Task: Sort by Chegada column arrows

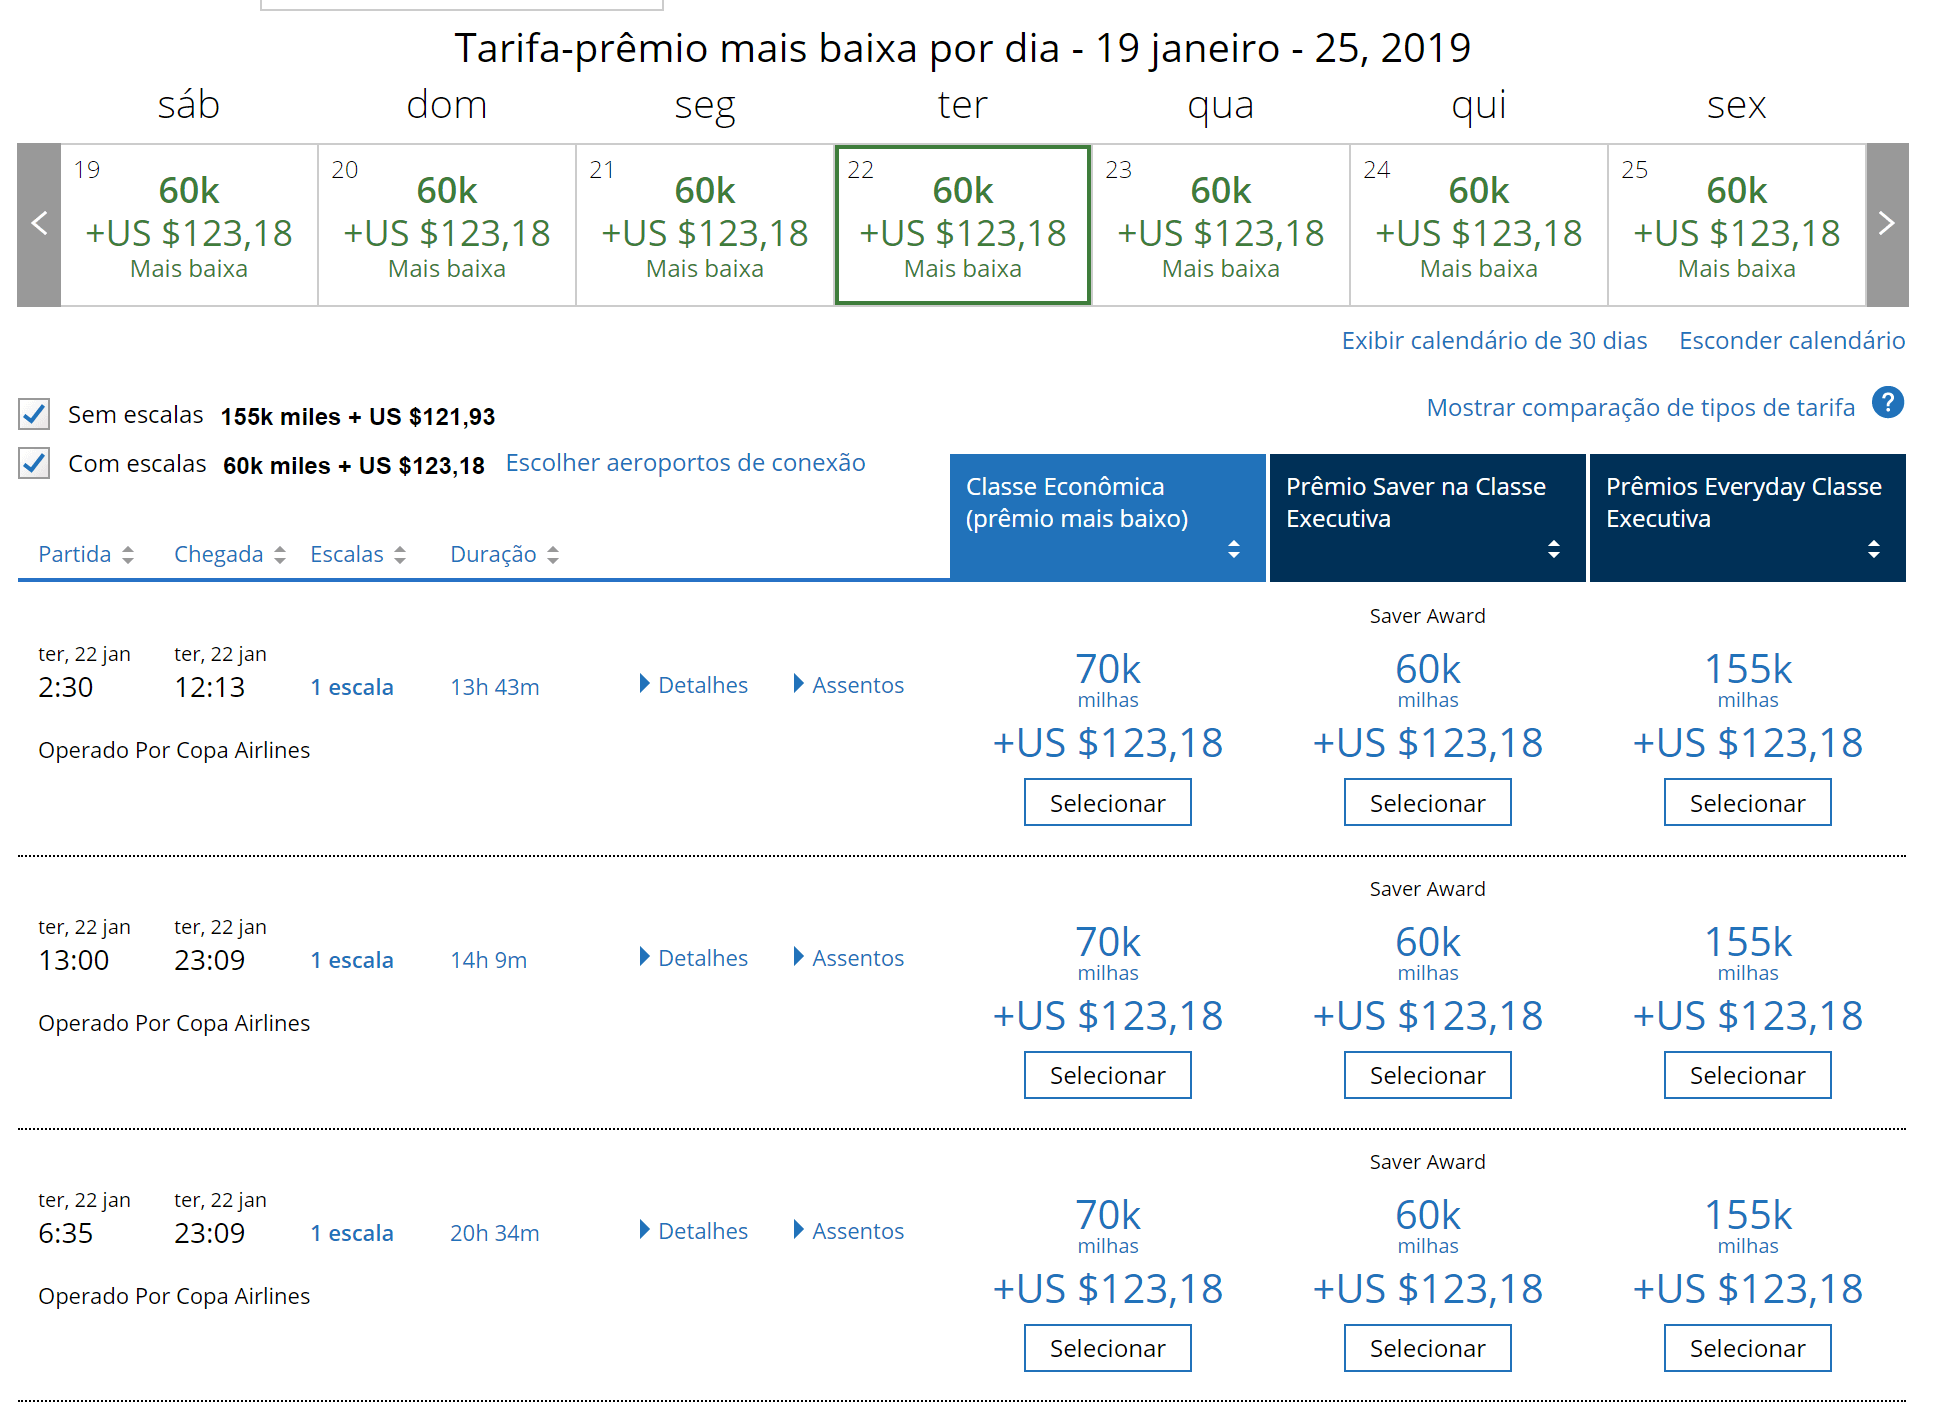Action: click(280, 555)
